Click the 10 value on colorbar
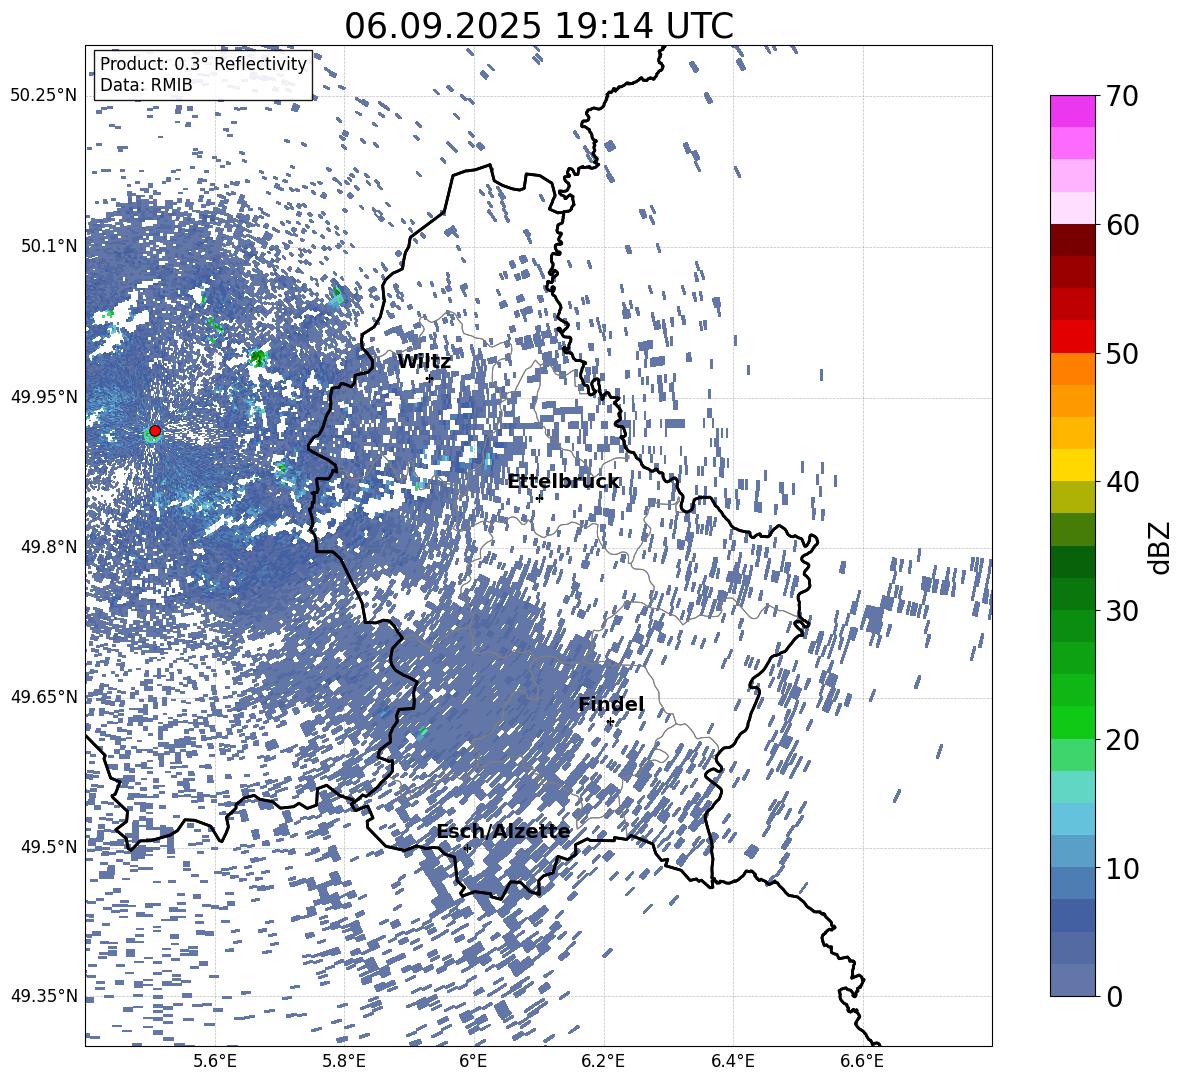 coord(1122,869)
